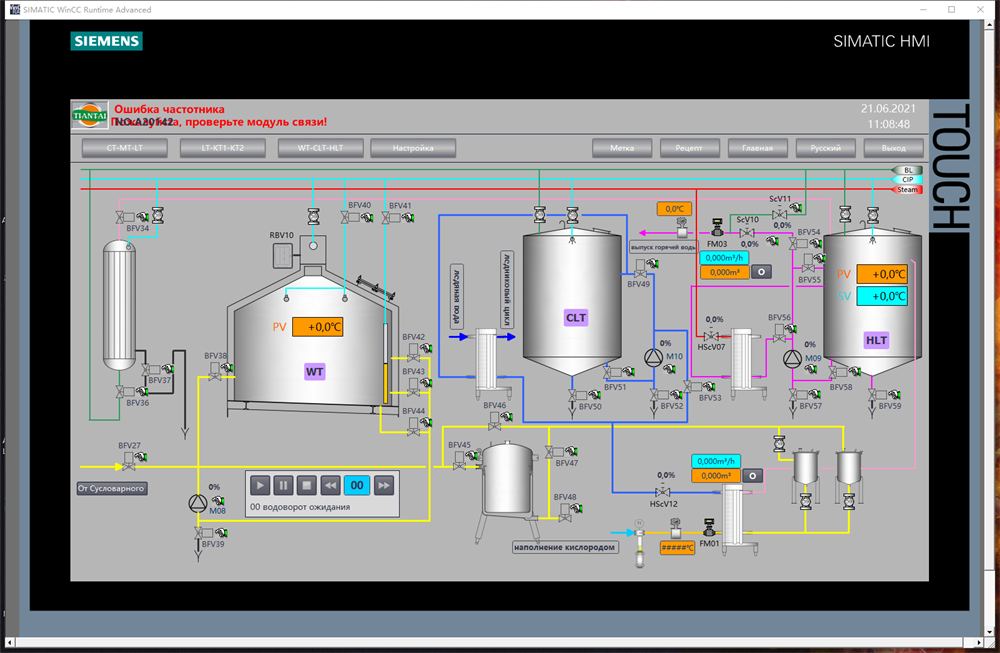This screenshot has height=653, width=1000.
Task: Click the HLT PV temperature value
Action: pyautogui.click(x=882, y=274)
